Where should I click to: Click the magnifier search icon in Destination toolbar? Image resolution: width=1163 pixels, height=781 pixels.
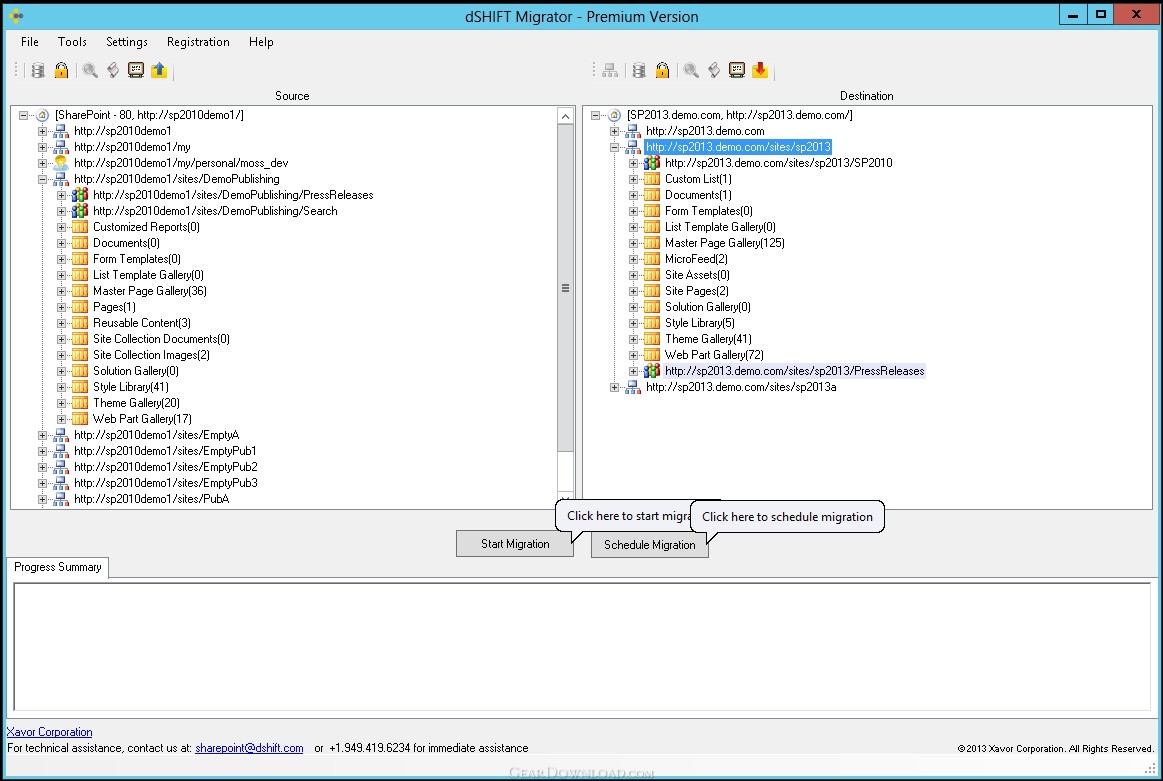(x=691, y=70)
